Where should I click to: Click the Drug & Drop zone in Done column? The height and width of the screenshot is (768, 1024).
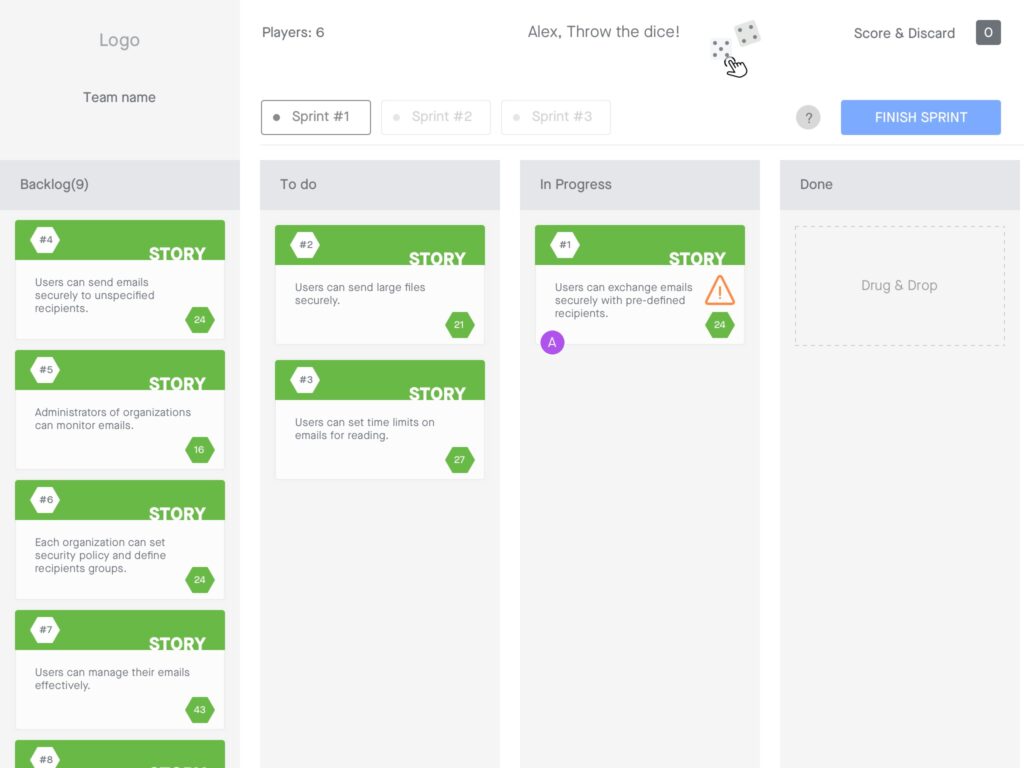pyautogui.click(x=898, y=286)
